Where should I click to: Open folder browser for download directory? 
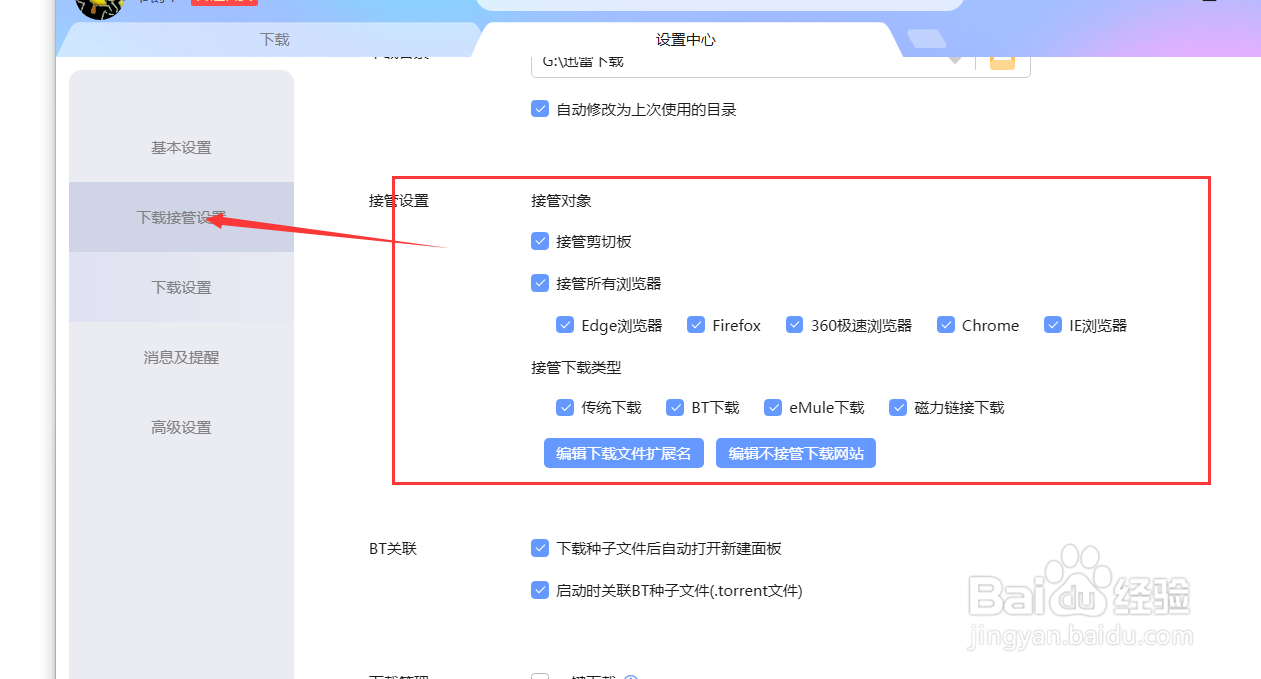pos(1002,61)
